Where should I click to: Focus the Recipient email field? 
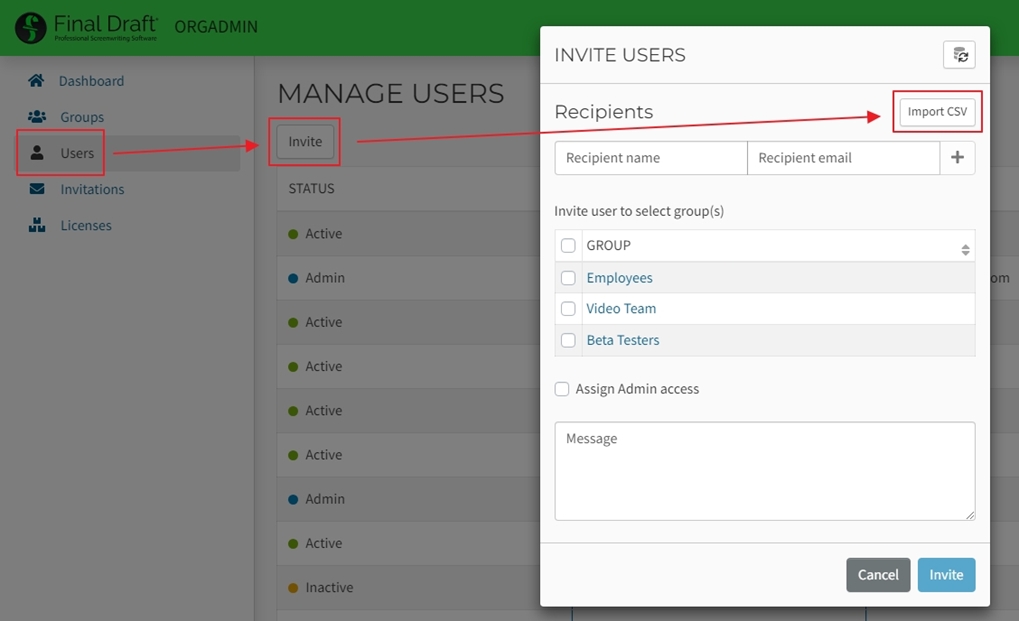pos(844,158)
